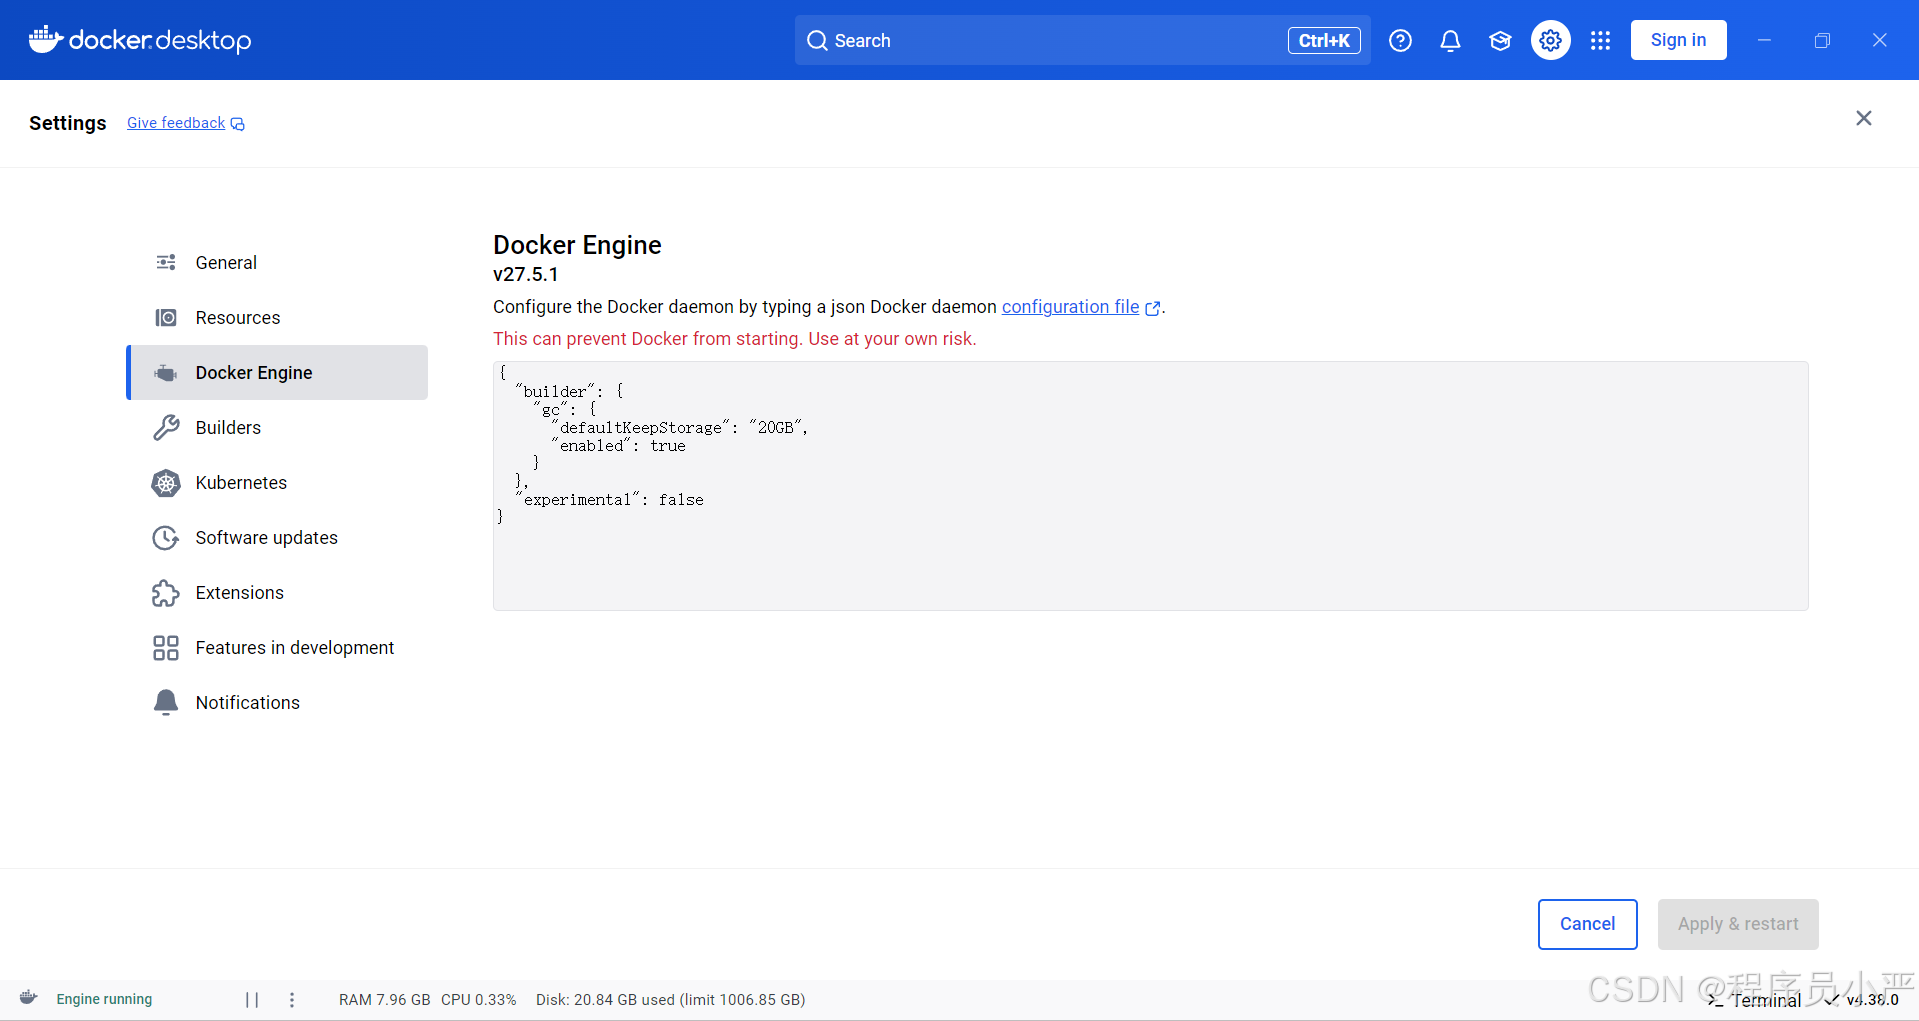Click the Extensions puzzle piece icon
1919x1021 pixels.
pos(166,593)
